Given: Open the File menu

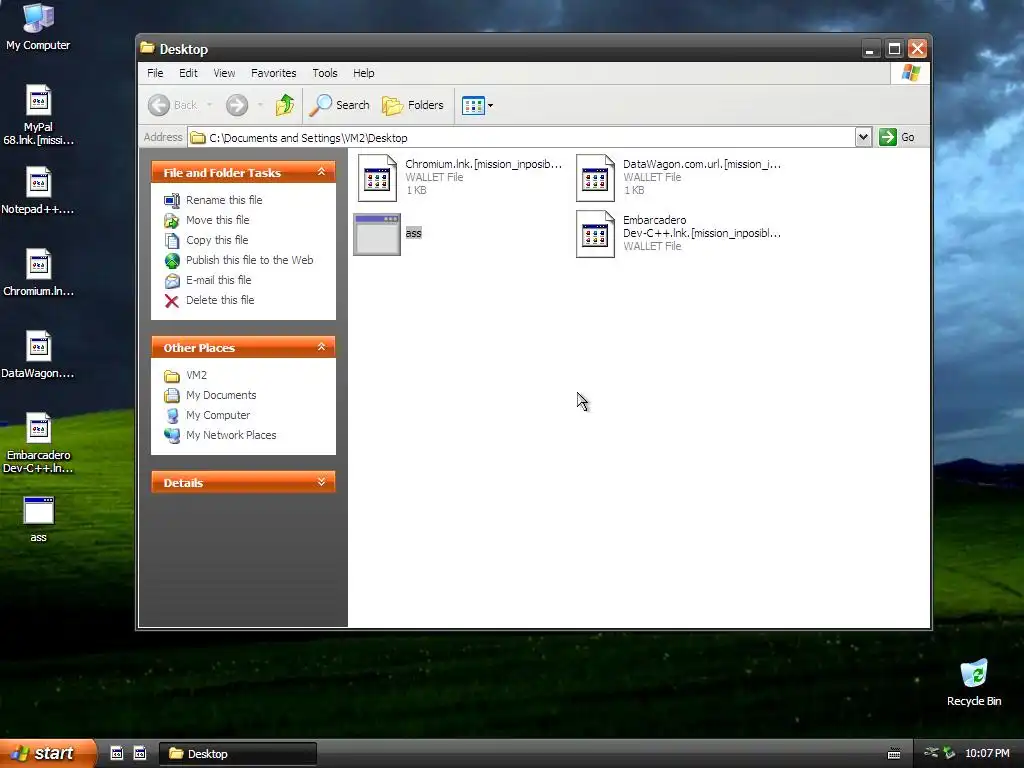Looking at the screenshot, I should click(x=155, y=73).
